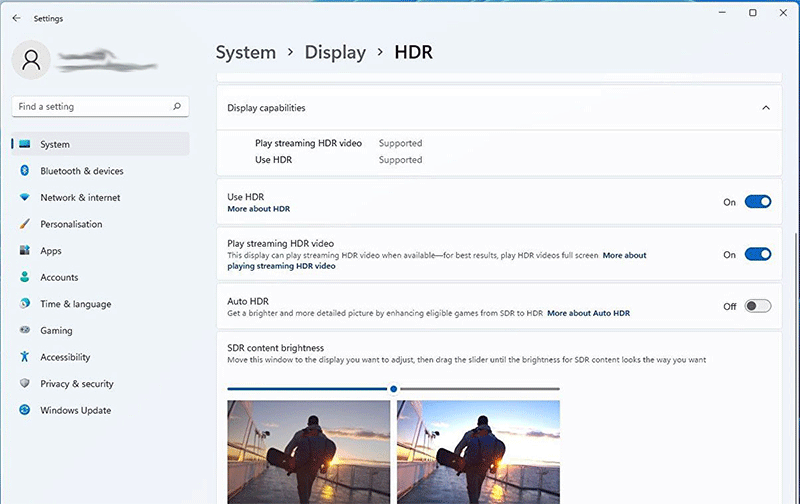Click the Windows Update sync icon
This screenshot has height=504, width=800.
click(24, 409)
